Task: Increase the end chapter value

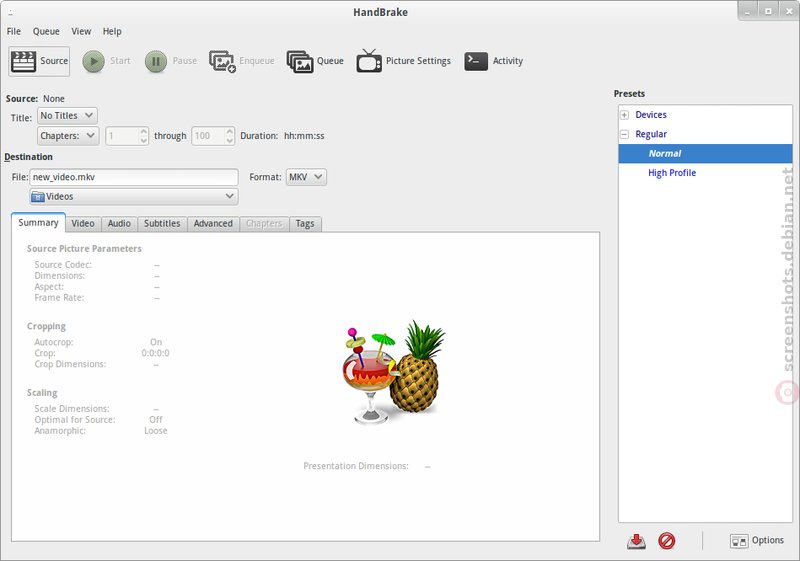Action: point(230,132)
